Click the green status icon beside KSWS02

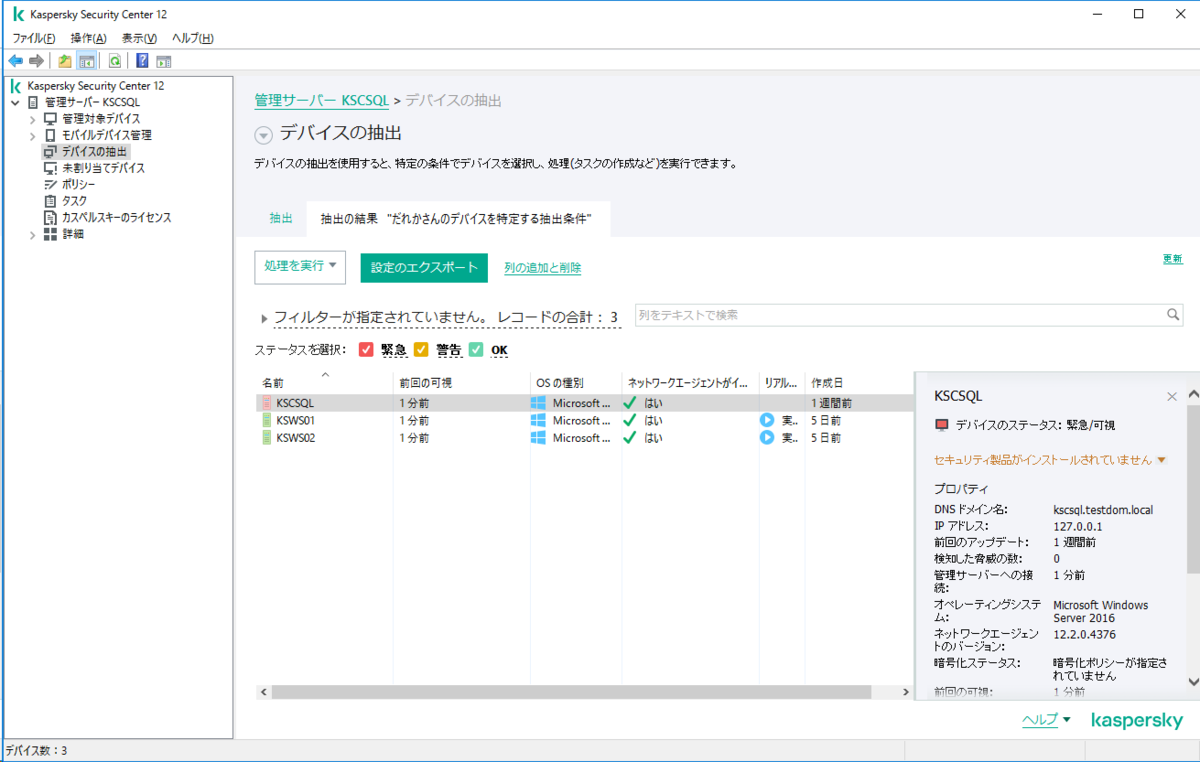click(x=267, y=438)
